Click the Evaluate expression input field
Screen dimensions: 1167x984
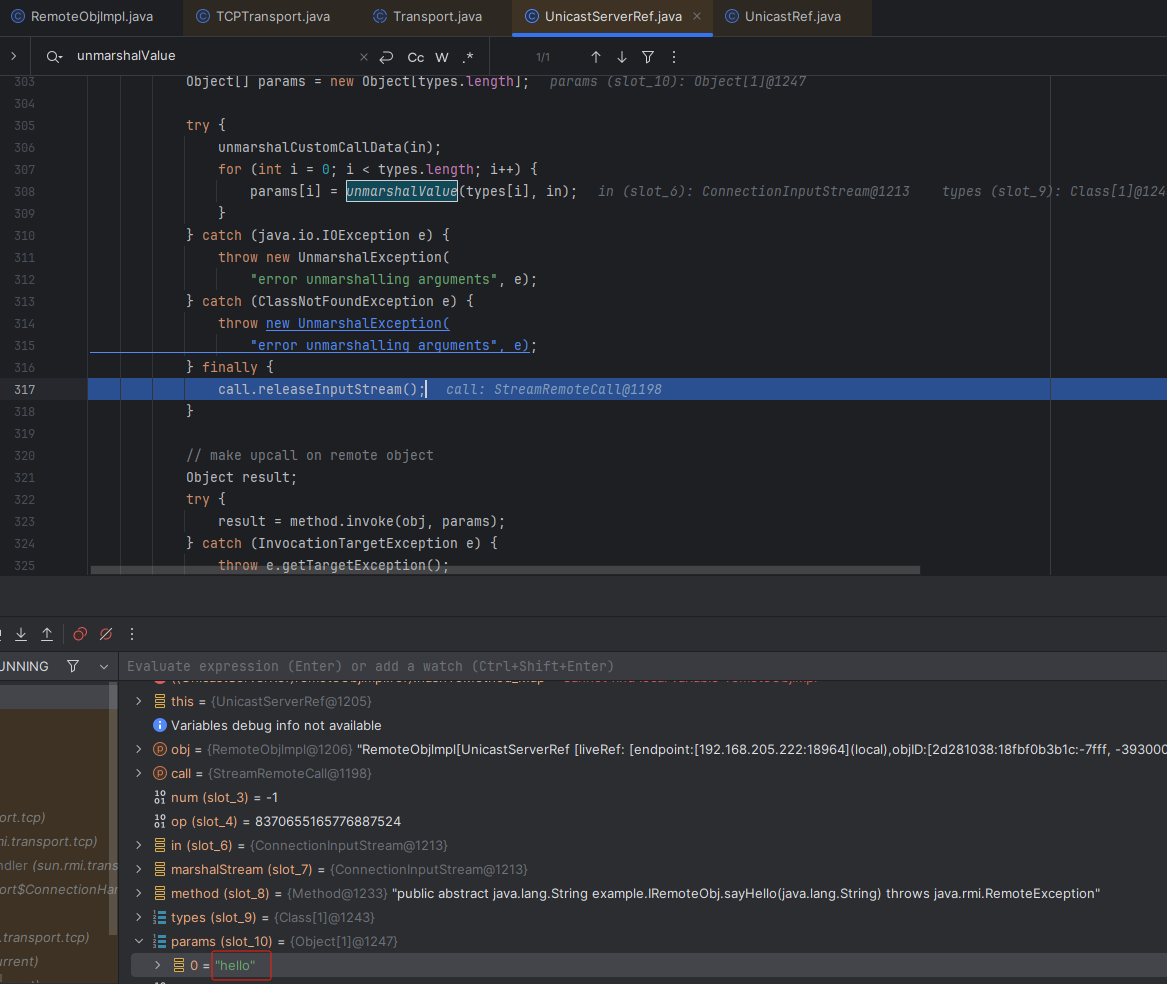pyautogui.click(x=640, y=666)
